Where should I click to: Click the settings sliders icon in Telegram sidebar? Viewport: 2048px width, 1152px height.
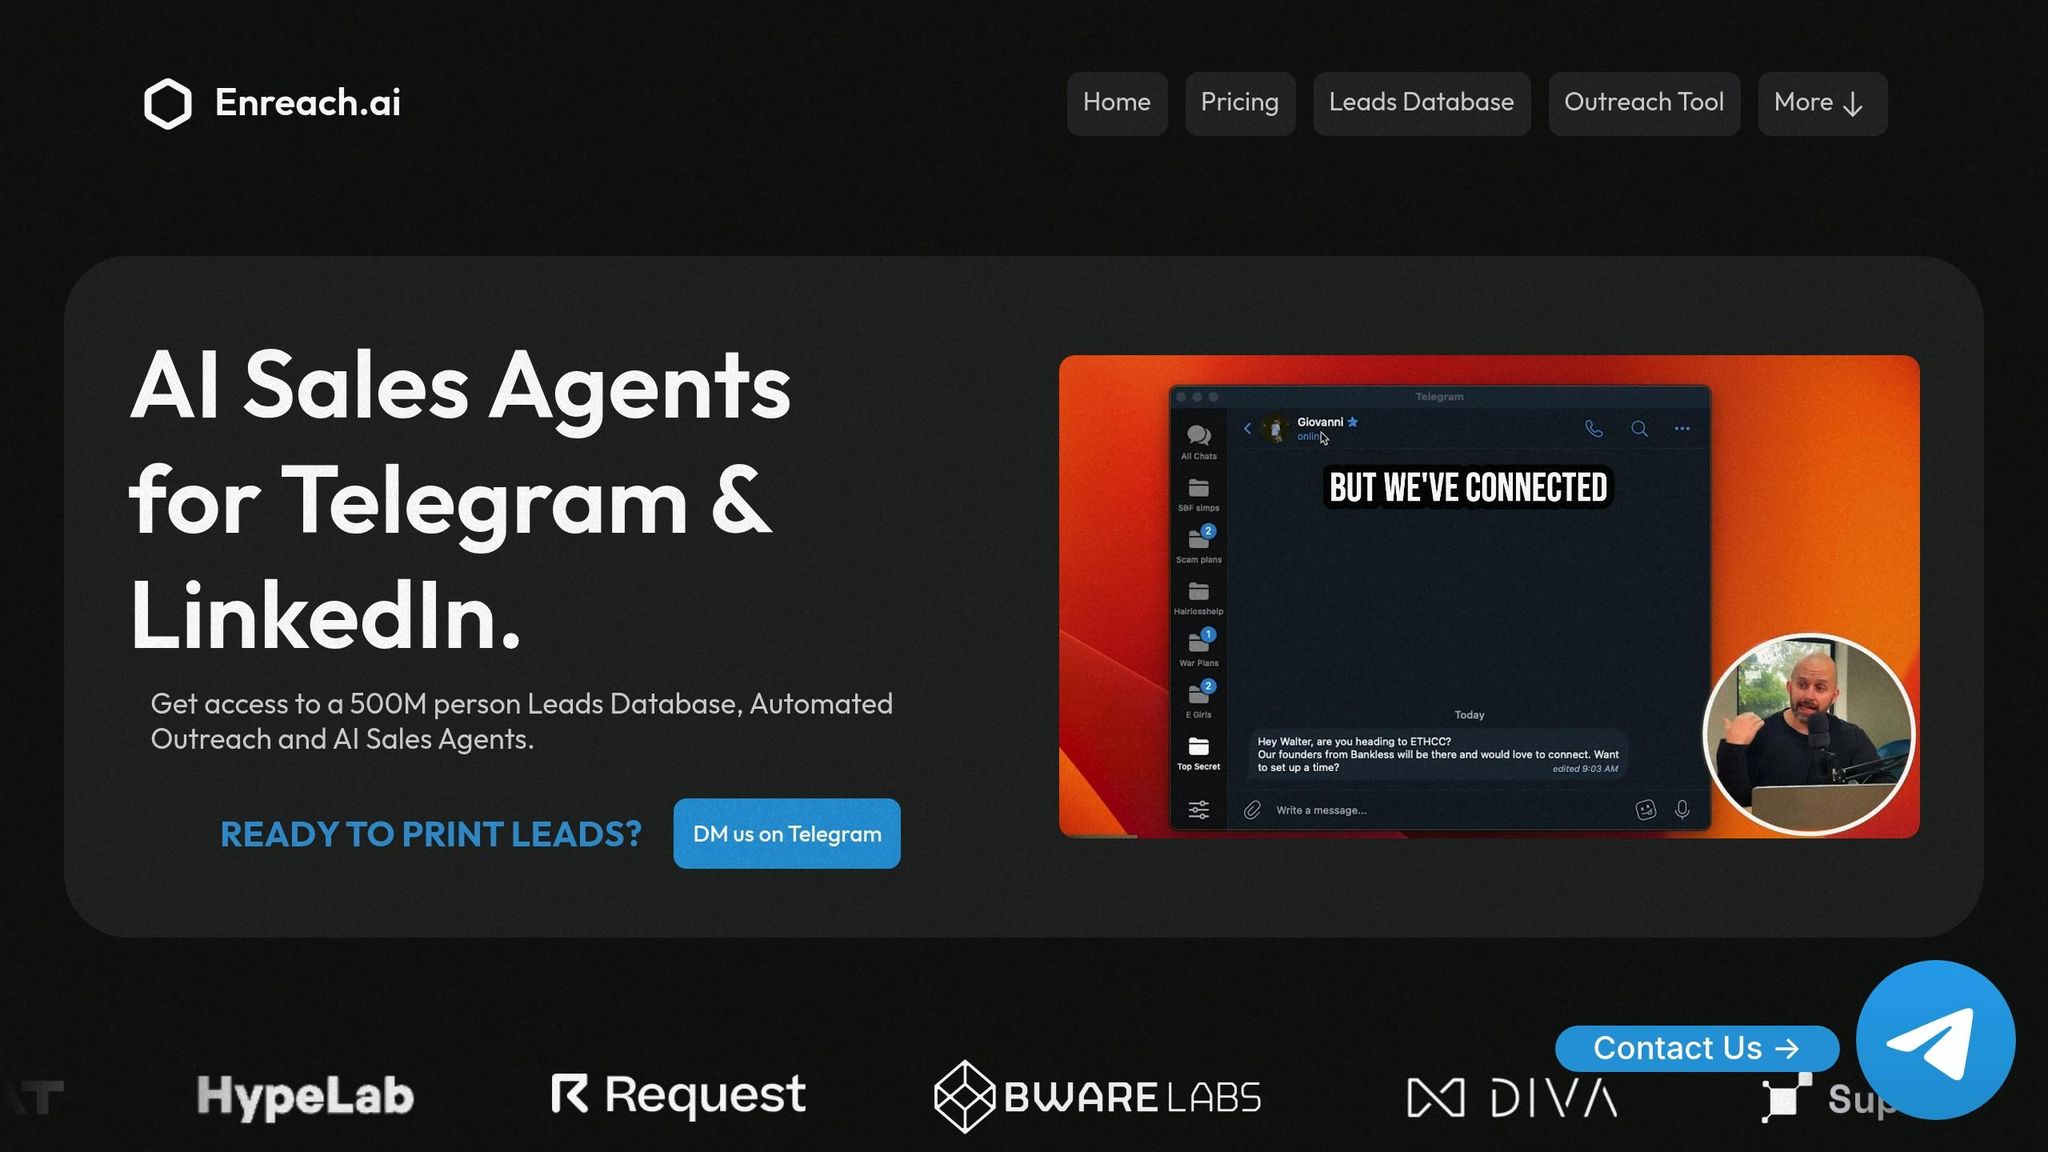tap(1199, 810)
